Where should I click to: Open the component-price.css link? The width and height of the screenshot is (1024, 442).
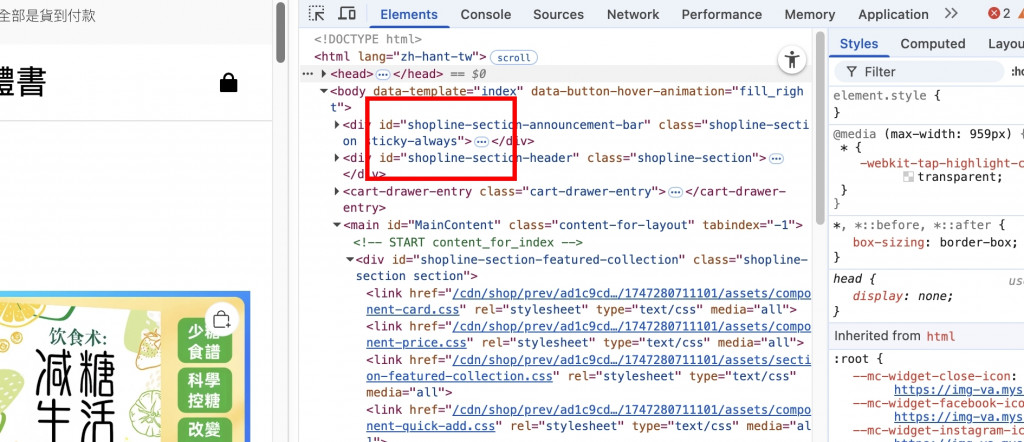tap(588, 334)
